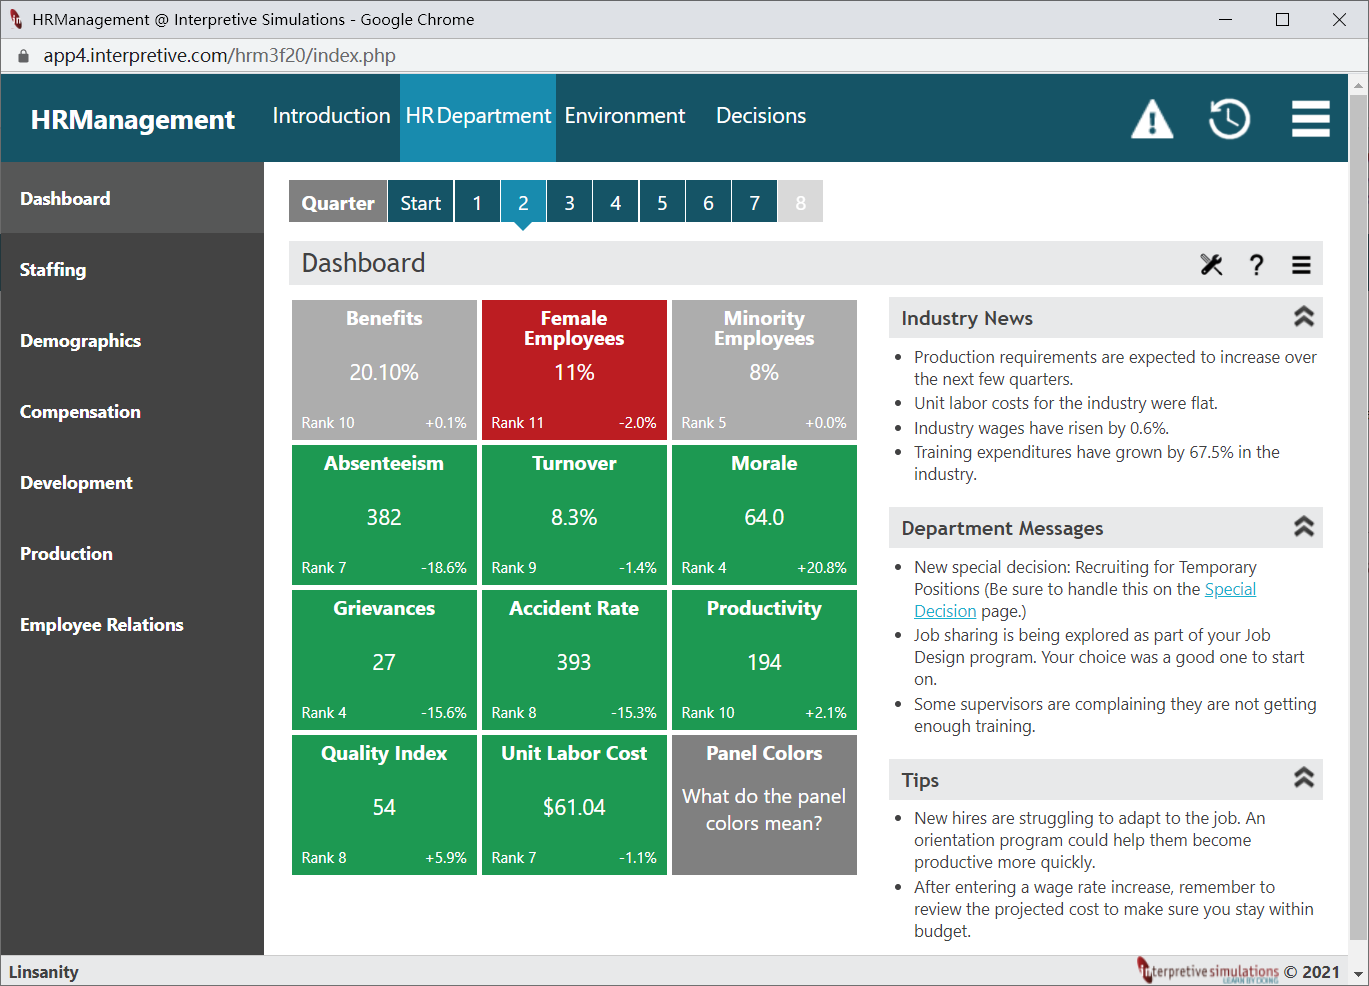
Task: Open the history clock icon
Action: click(1229, 119)
